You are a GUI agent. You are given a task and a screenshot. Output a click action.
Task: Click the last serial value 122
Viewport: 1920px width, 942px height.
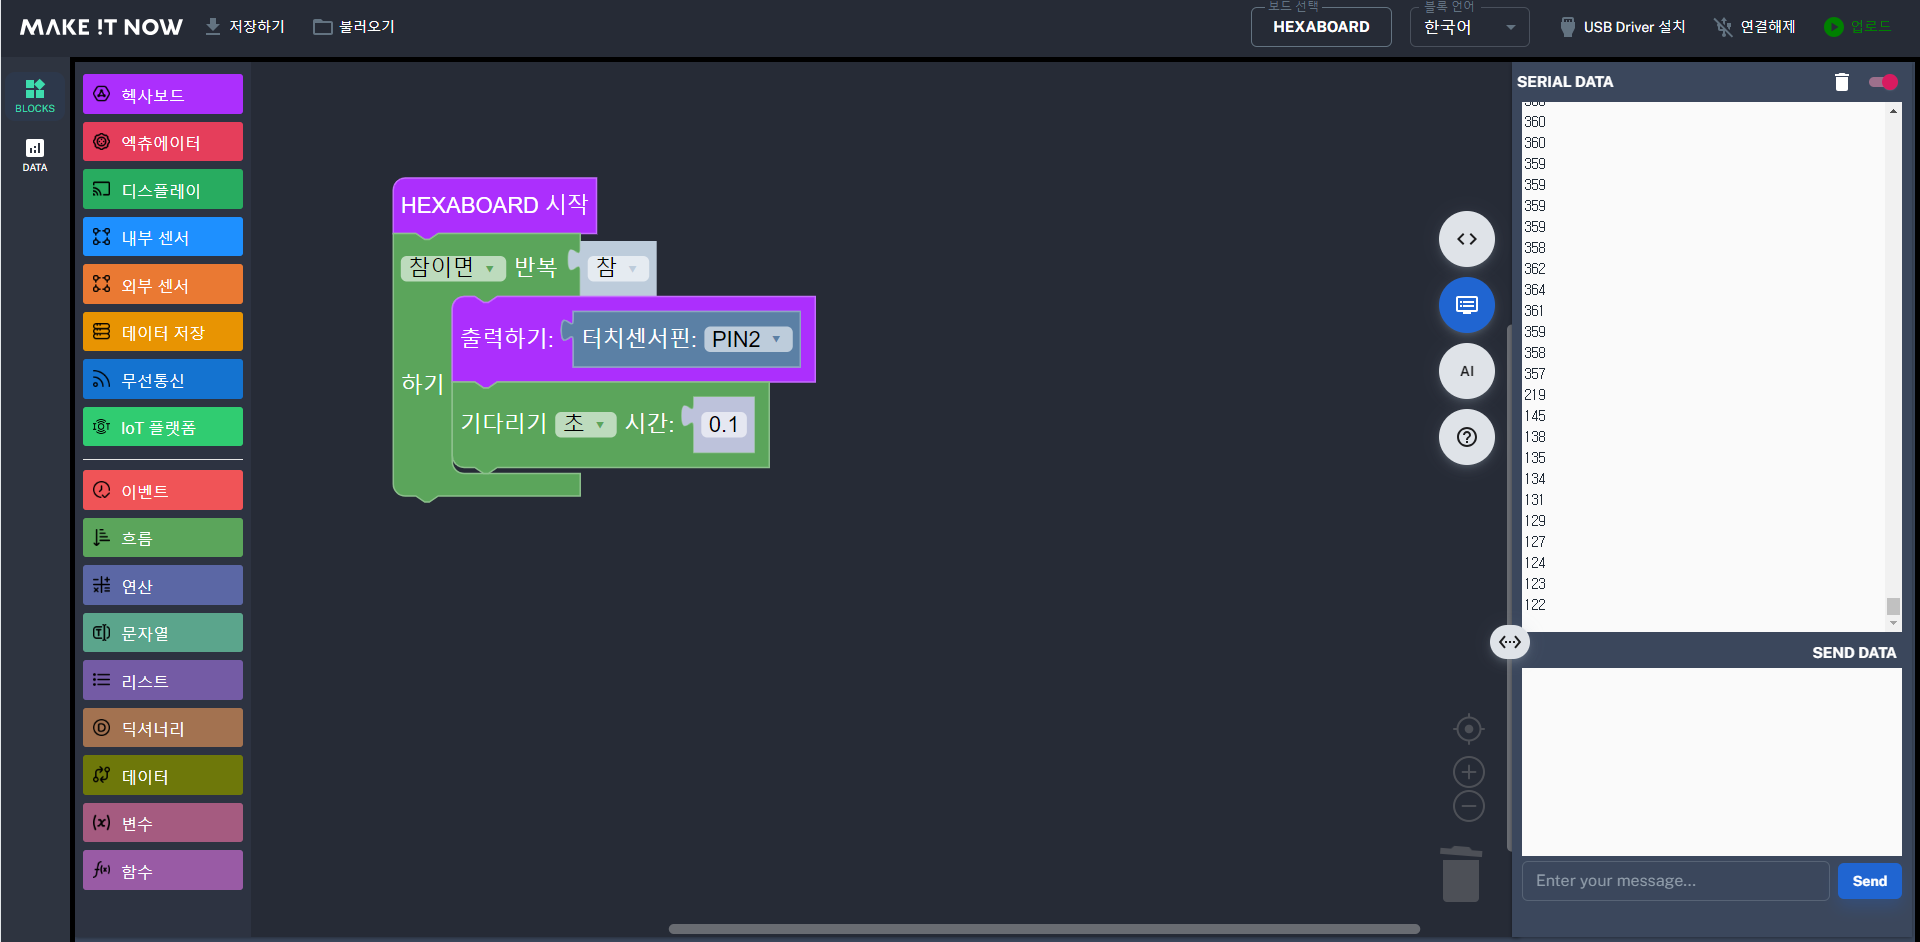click(x=1535, y=605)
